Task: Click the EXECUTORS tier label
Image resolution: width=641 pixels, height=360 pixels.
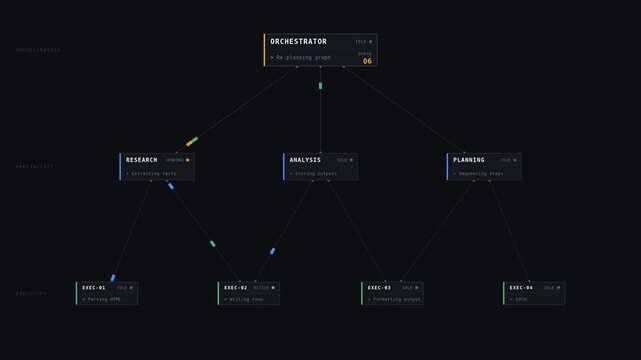Action: point(31,293)
